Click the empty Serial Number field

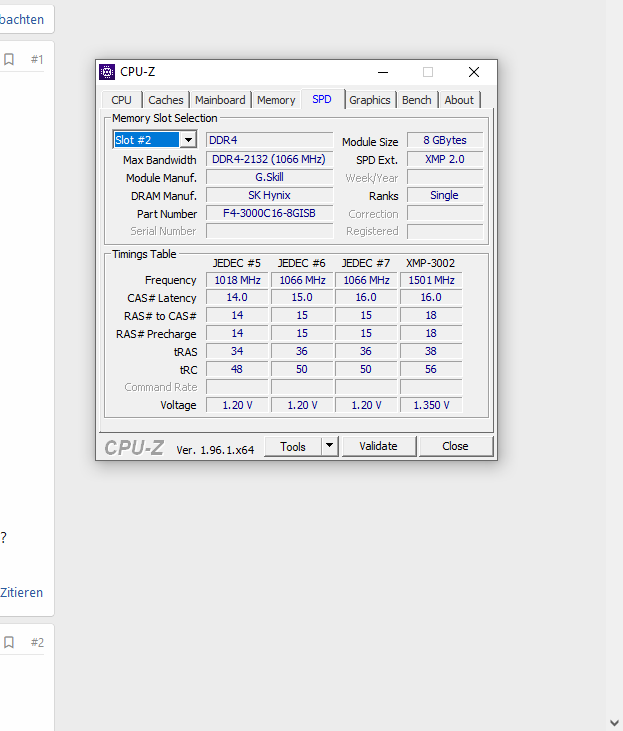point(270,231)
